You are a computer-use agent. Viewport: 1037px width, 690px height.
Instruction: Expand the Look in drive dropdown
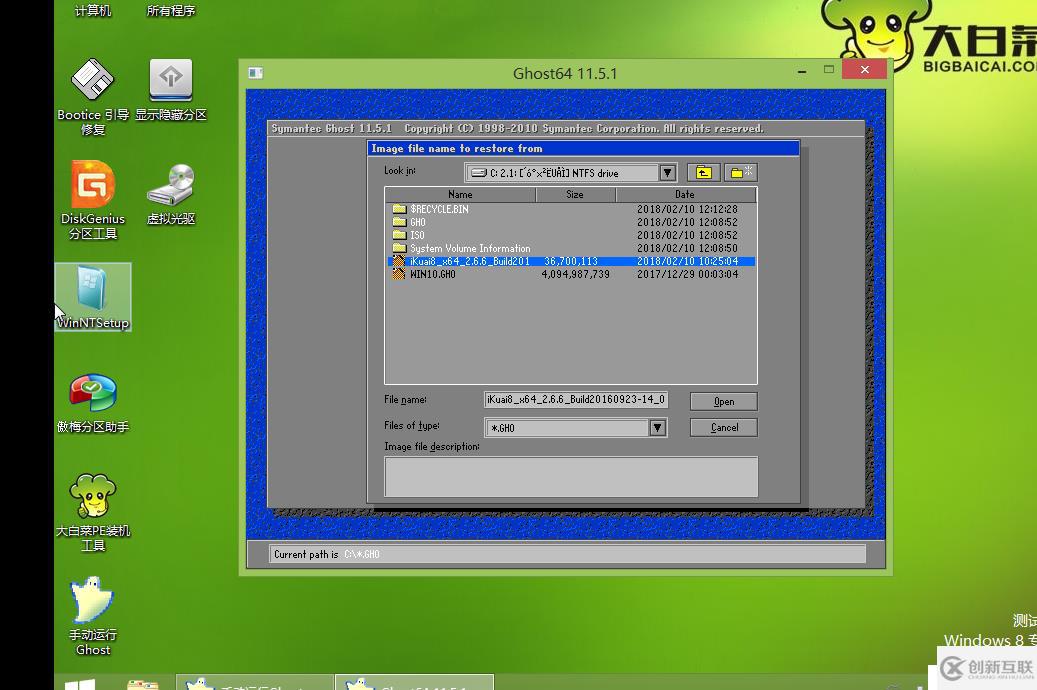click(x=667, y=173)
